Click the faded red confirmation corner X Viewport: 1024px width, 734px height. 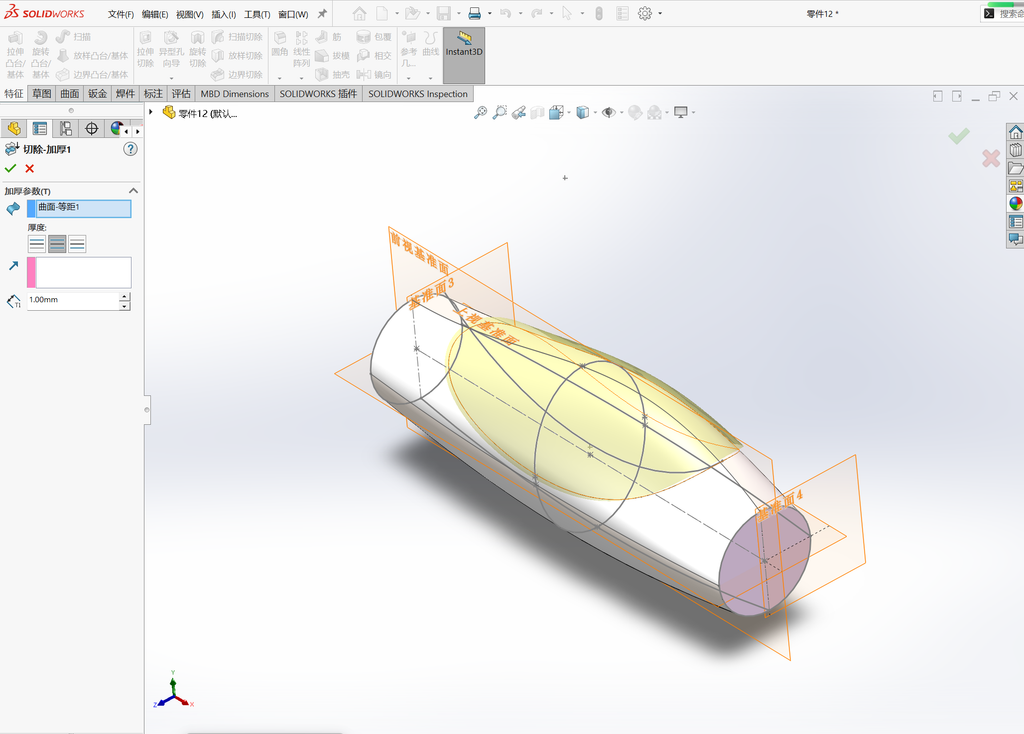click(x=991, y=158)
